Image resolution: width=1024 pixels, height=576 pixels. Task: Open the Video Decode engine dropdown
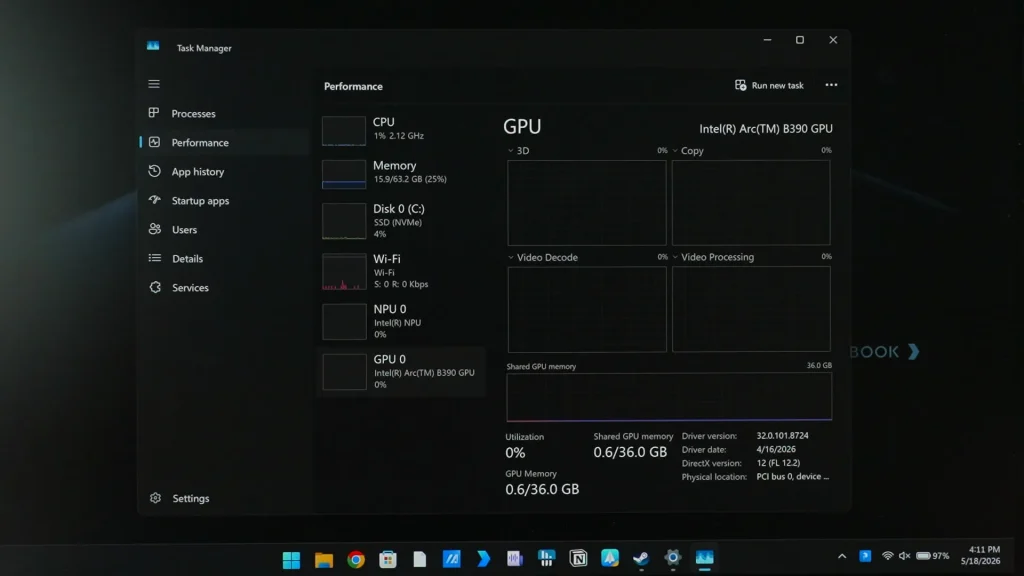point(543,257)
